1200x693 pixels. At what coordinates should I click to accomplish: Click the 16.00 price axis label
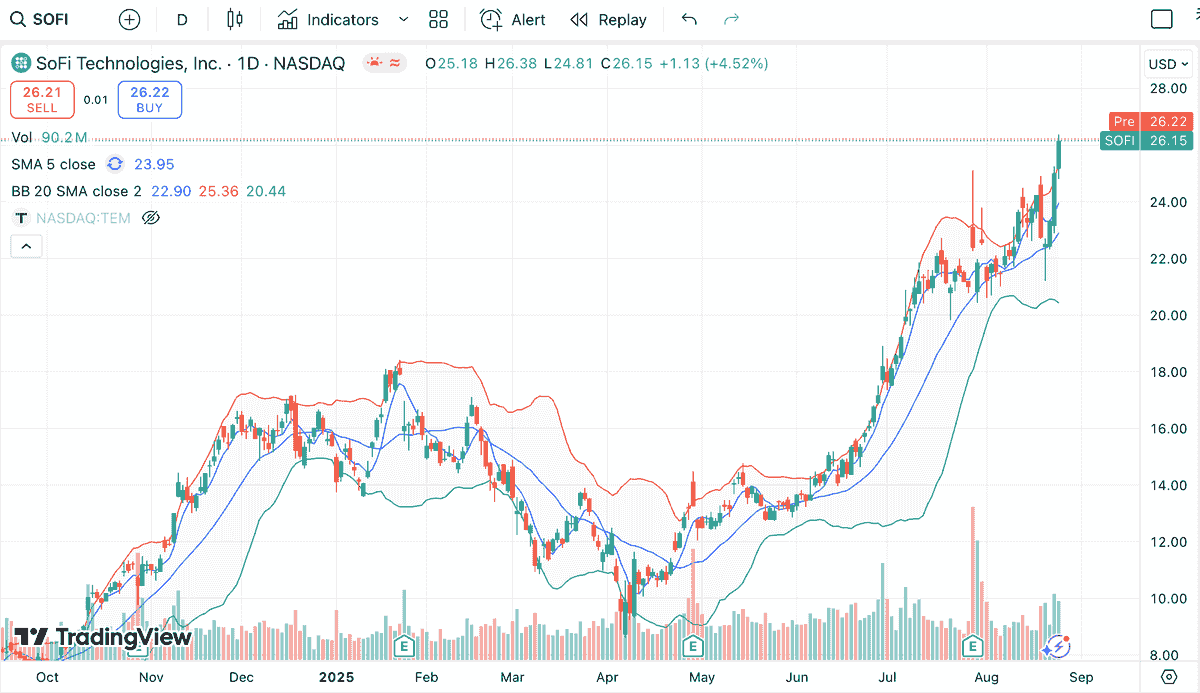coord(1168,429)
